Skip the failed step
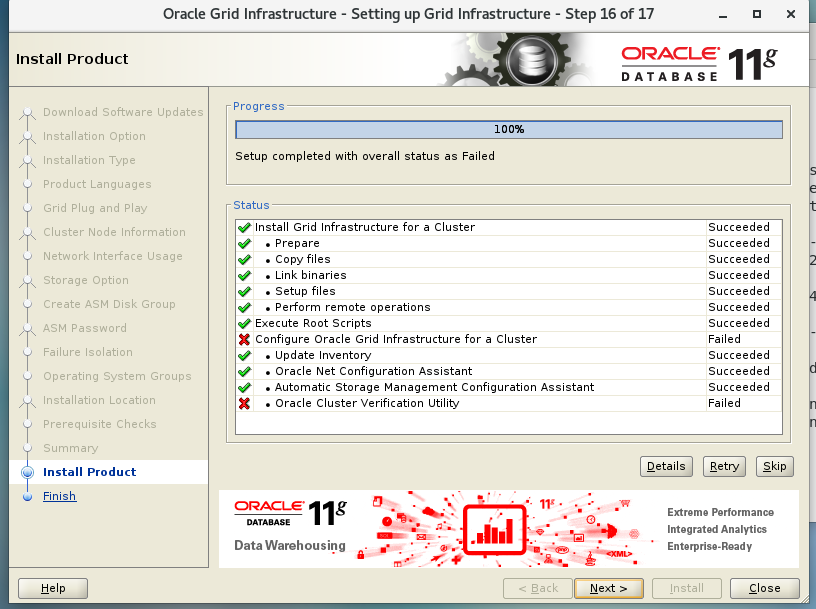The width and height of the screenshot is (816, 609). tap(774, 466)
